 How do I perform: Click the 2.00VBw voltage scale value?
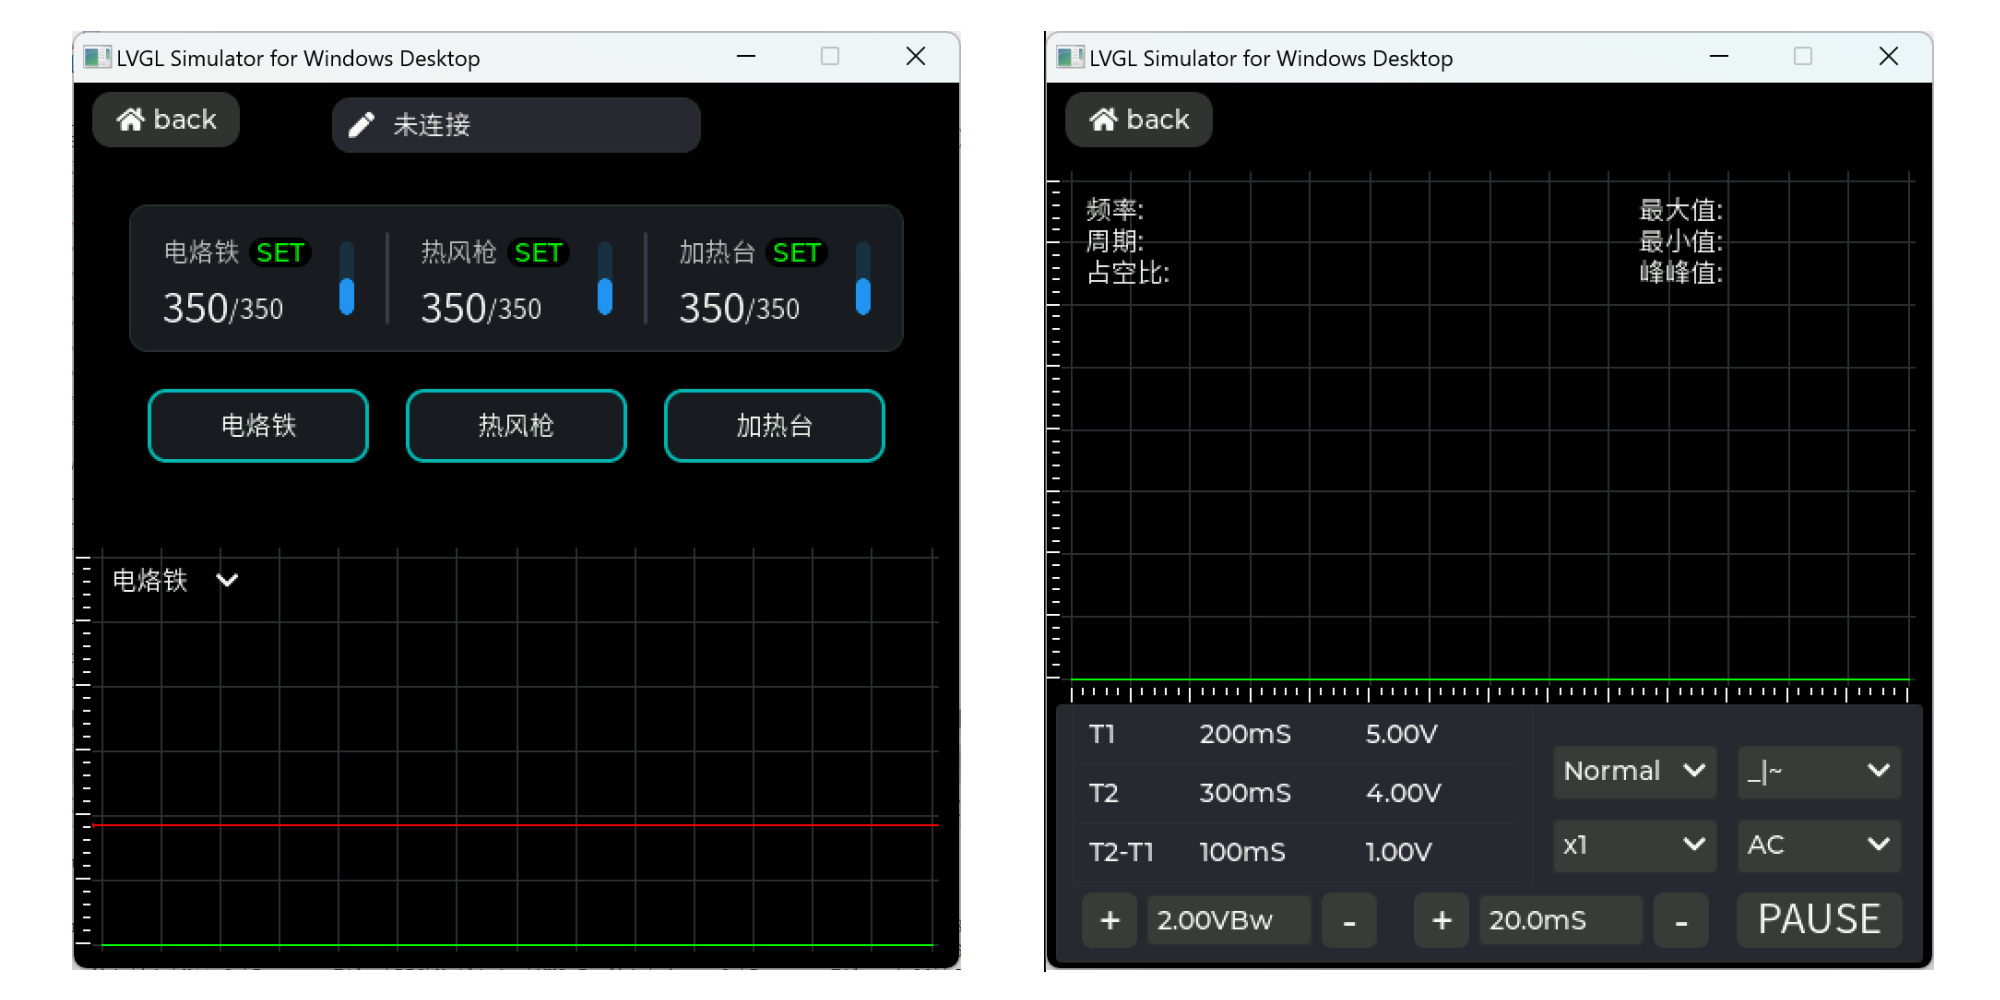1229,920
